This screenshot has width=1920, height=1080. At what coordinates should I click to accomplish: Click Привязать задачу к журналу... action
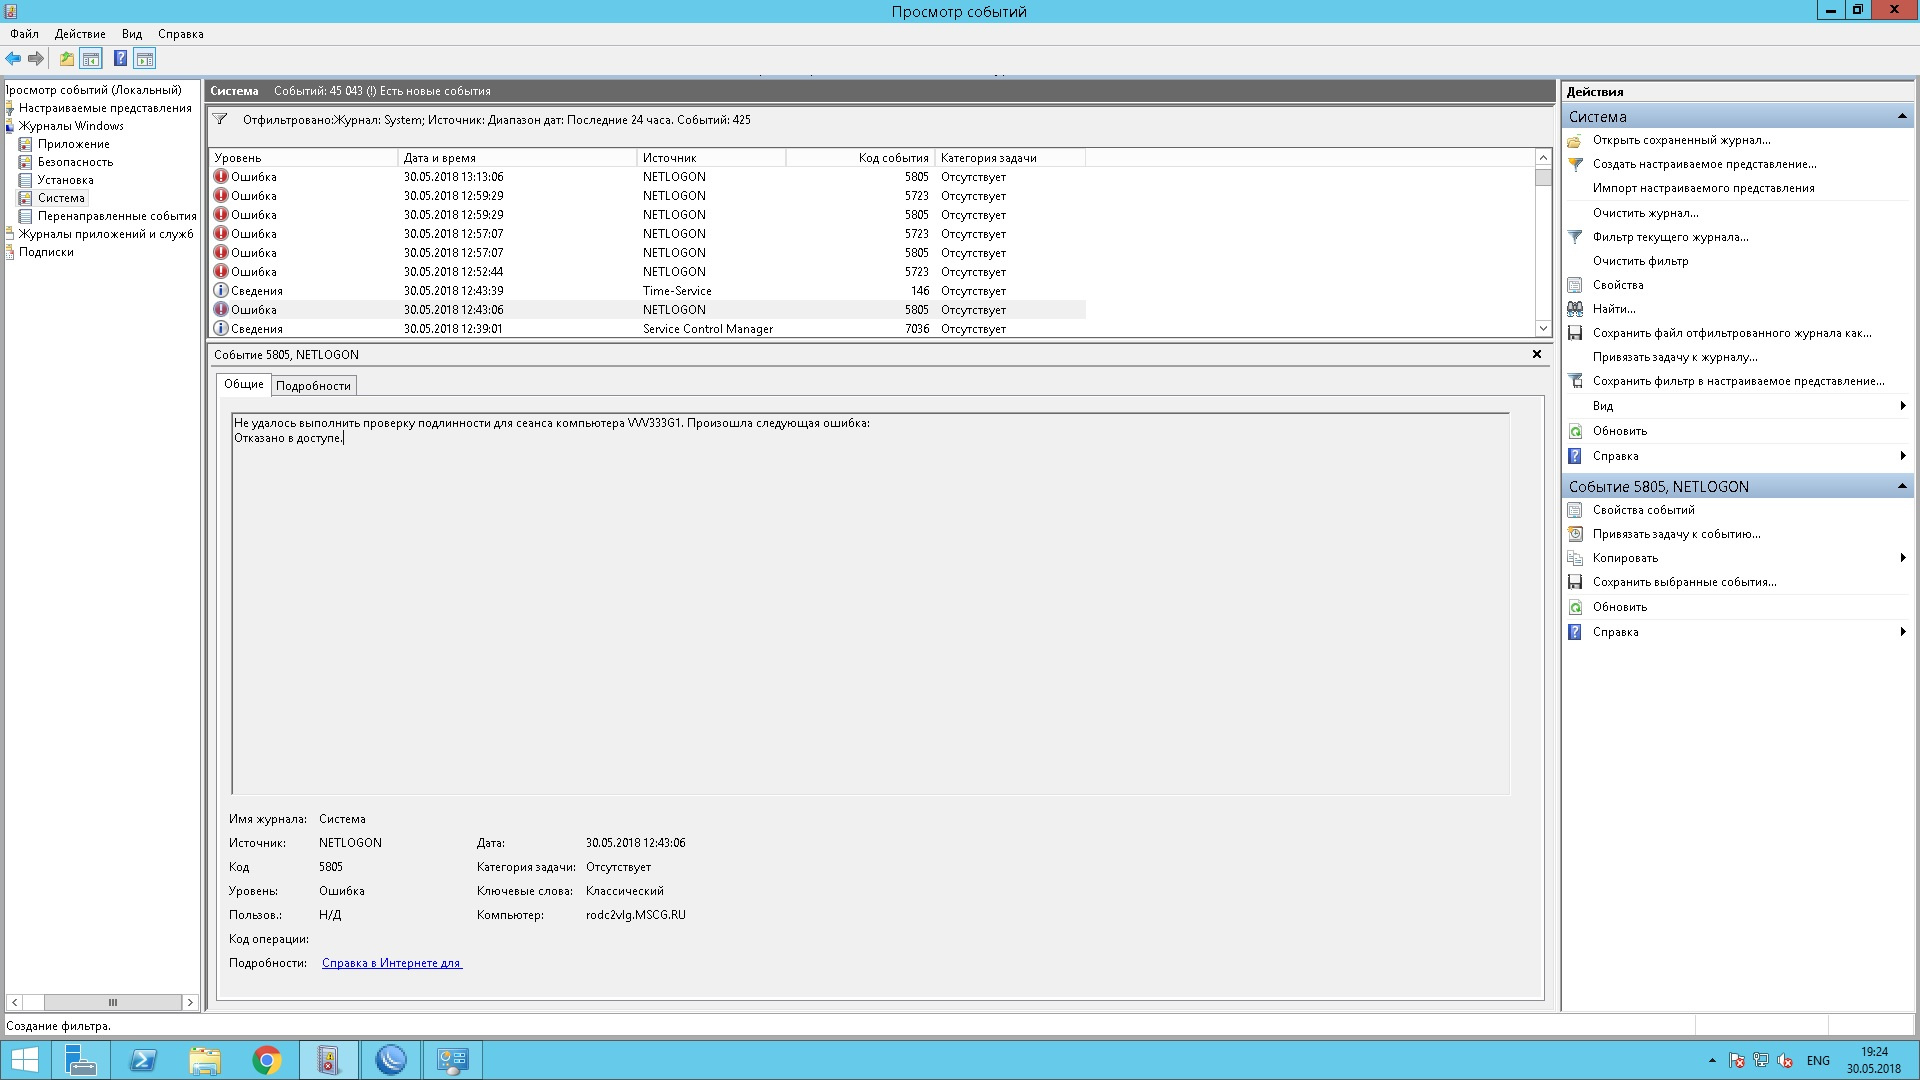point(1675,357)
